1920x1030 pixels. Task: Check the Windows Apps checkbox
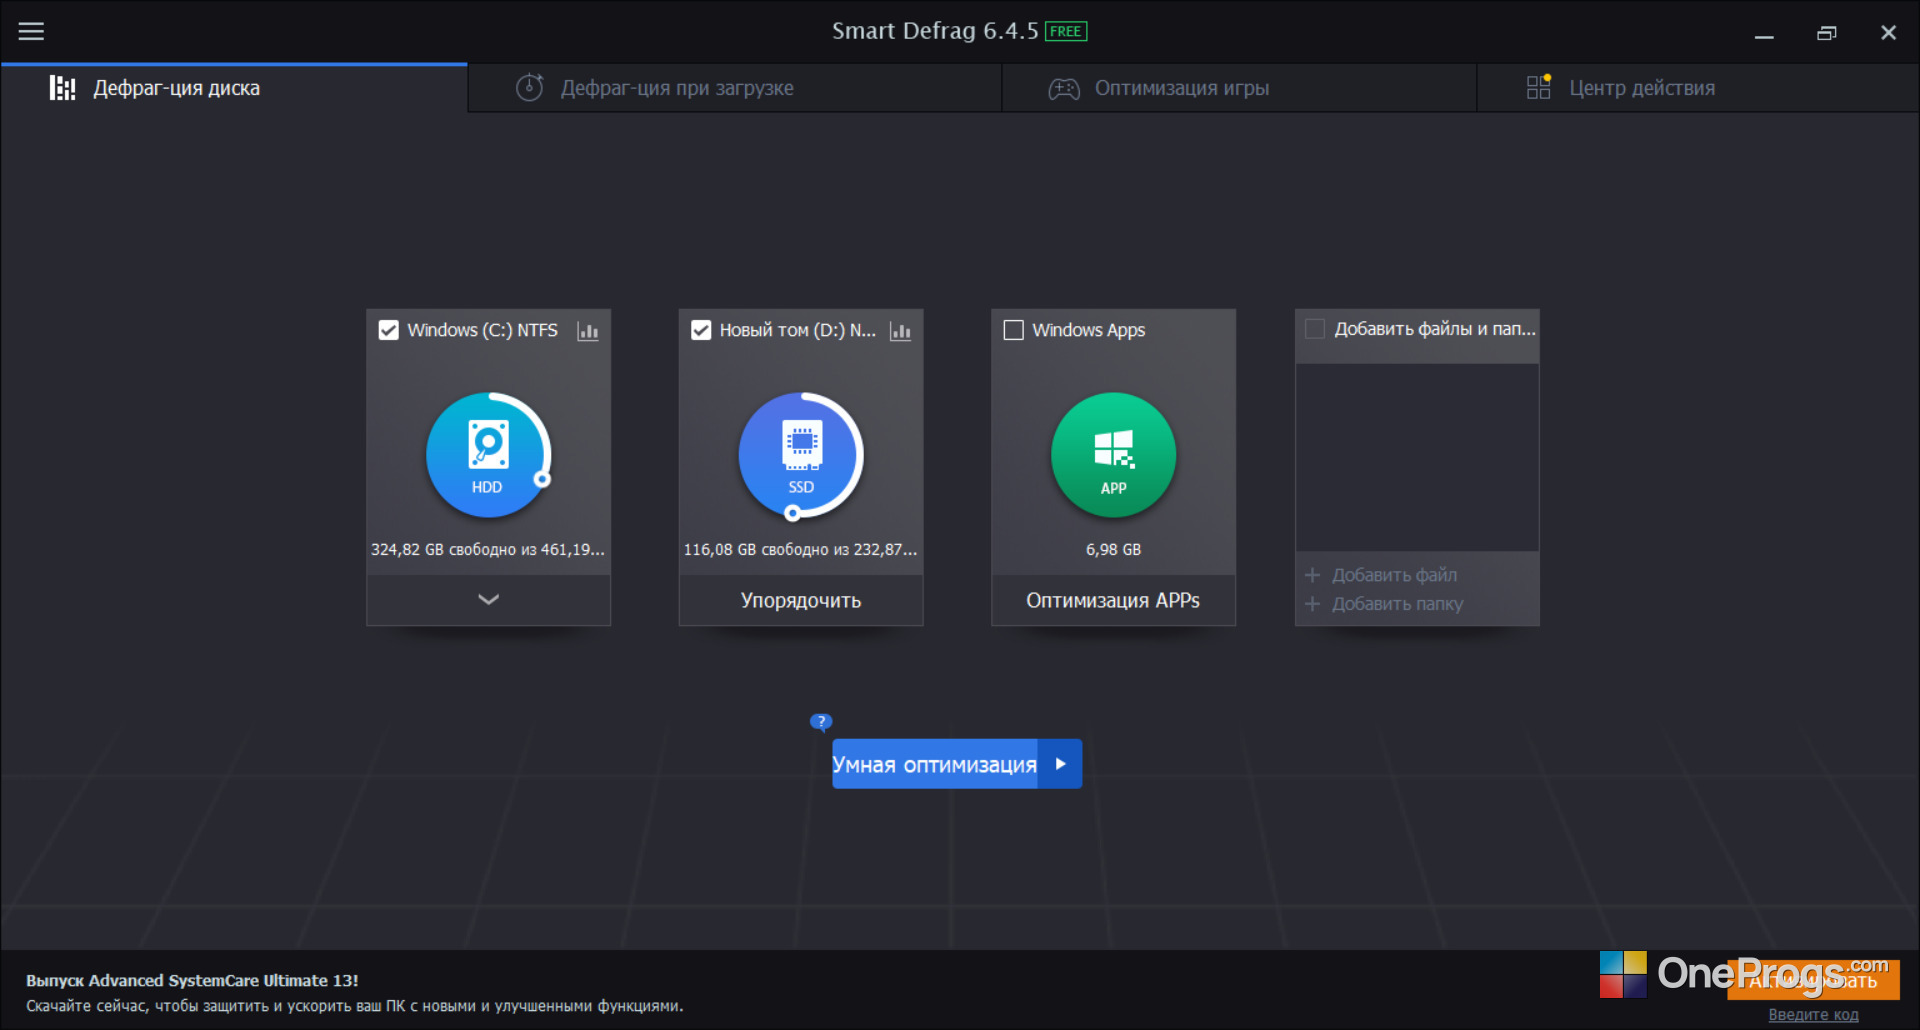pyautogui.click(x=1013, y=330)
